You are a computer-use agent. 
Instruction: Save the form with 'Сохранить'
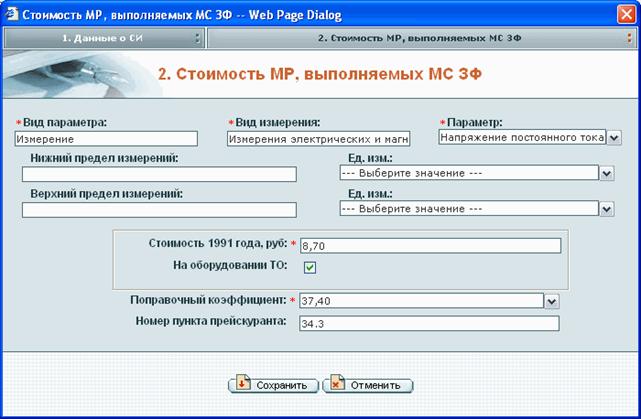(x=273, y=385)
